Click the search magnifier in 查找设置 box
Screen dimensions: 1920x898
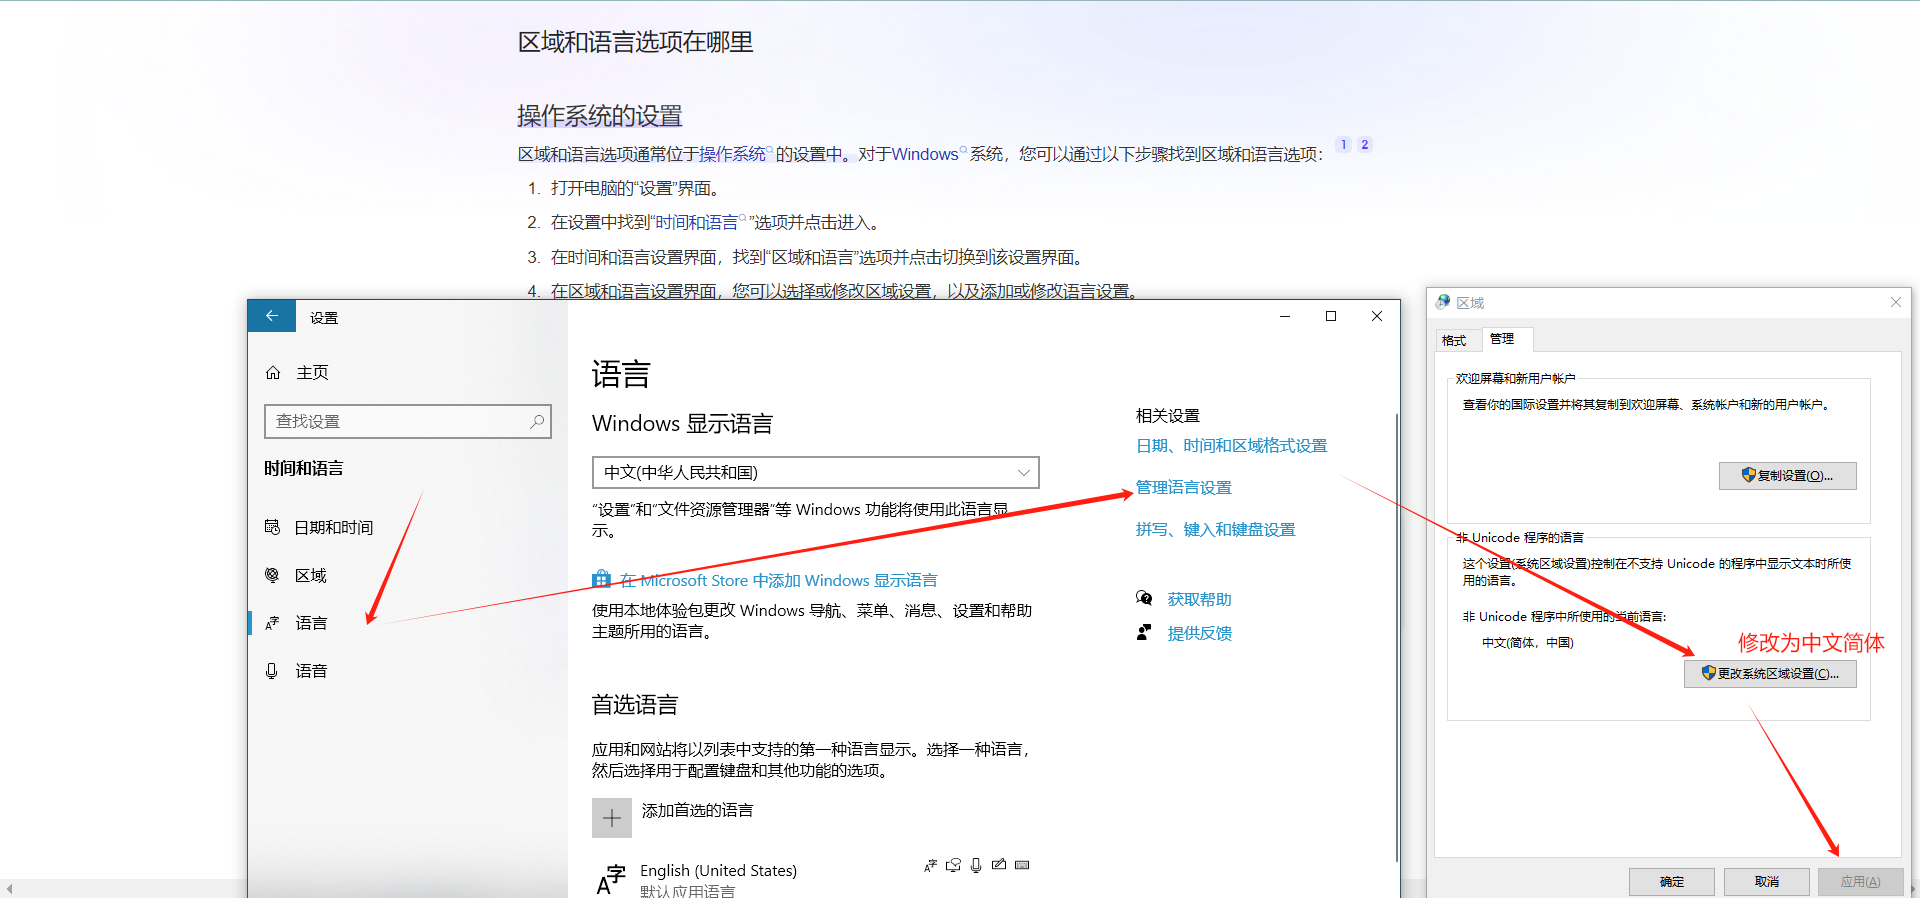click(x=537, y=422)
